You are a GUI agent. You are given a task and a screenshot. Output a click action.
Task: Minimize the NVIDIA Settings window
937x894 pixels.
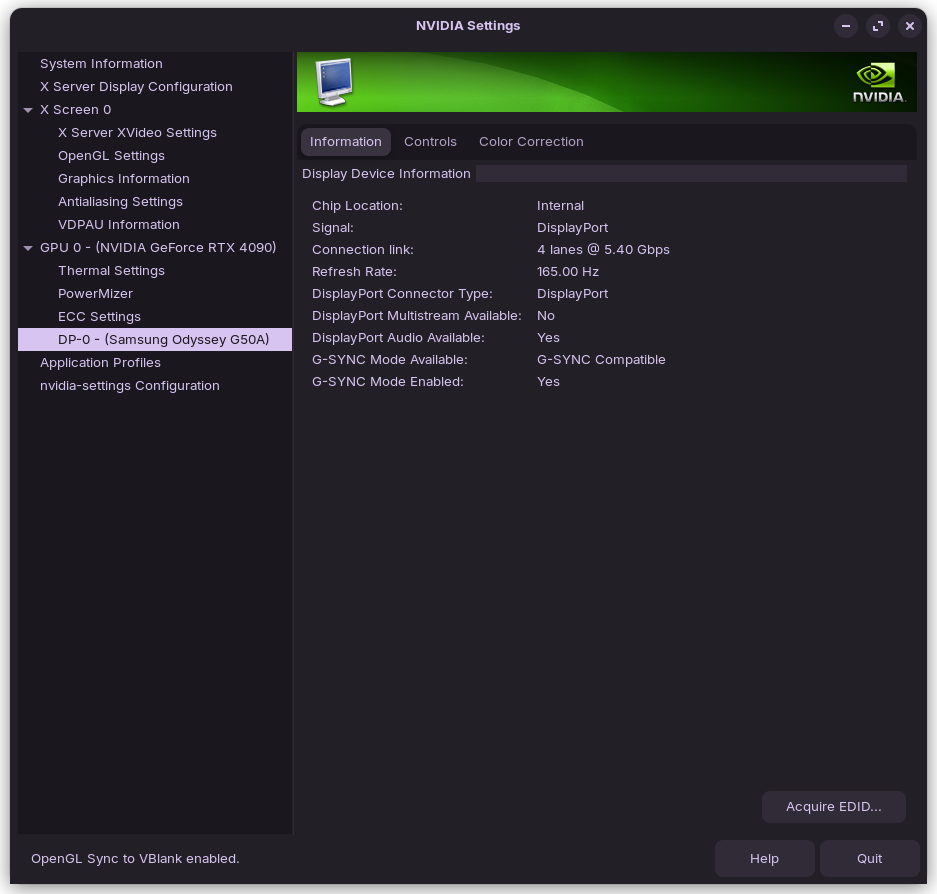tap(846, 26)
